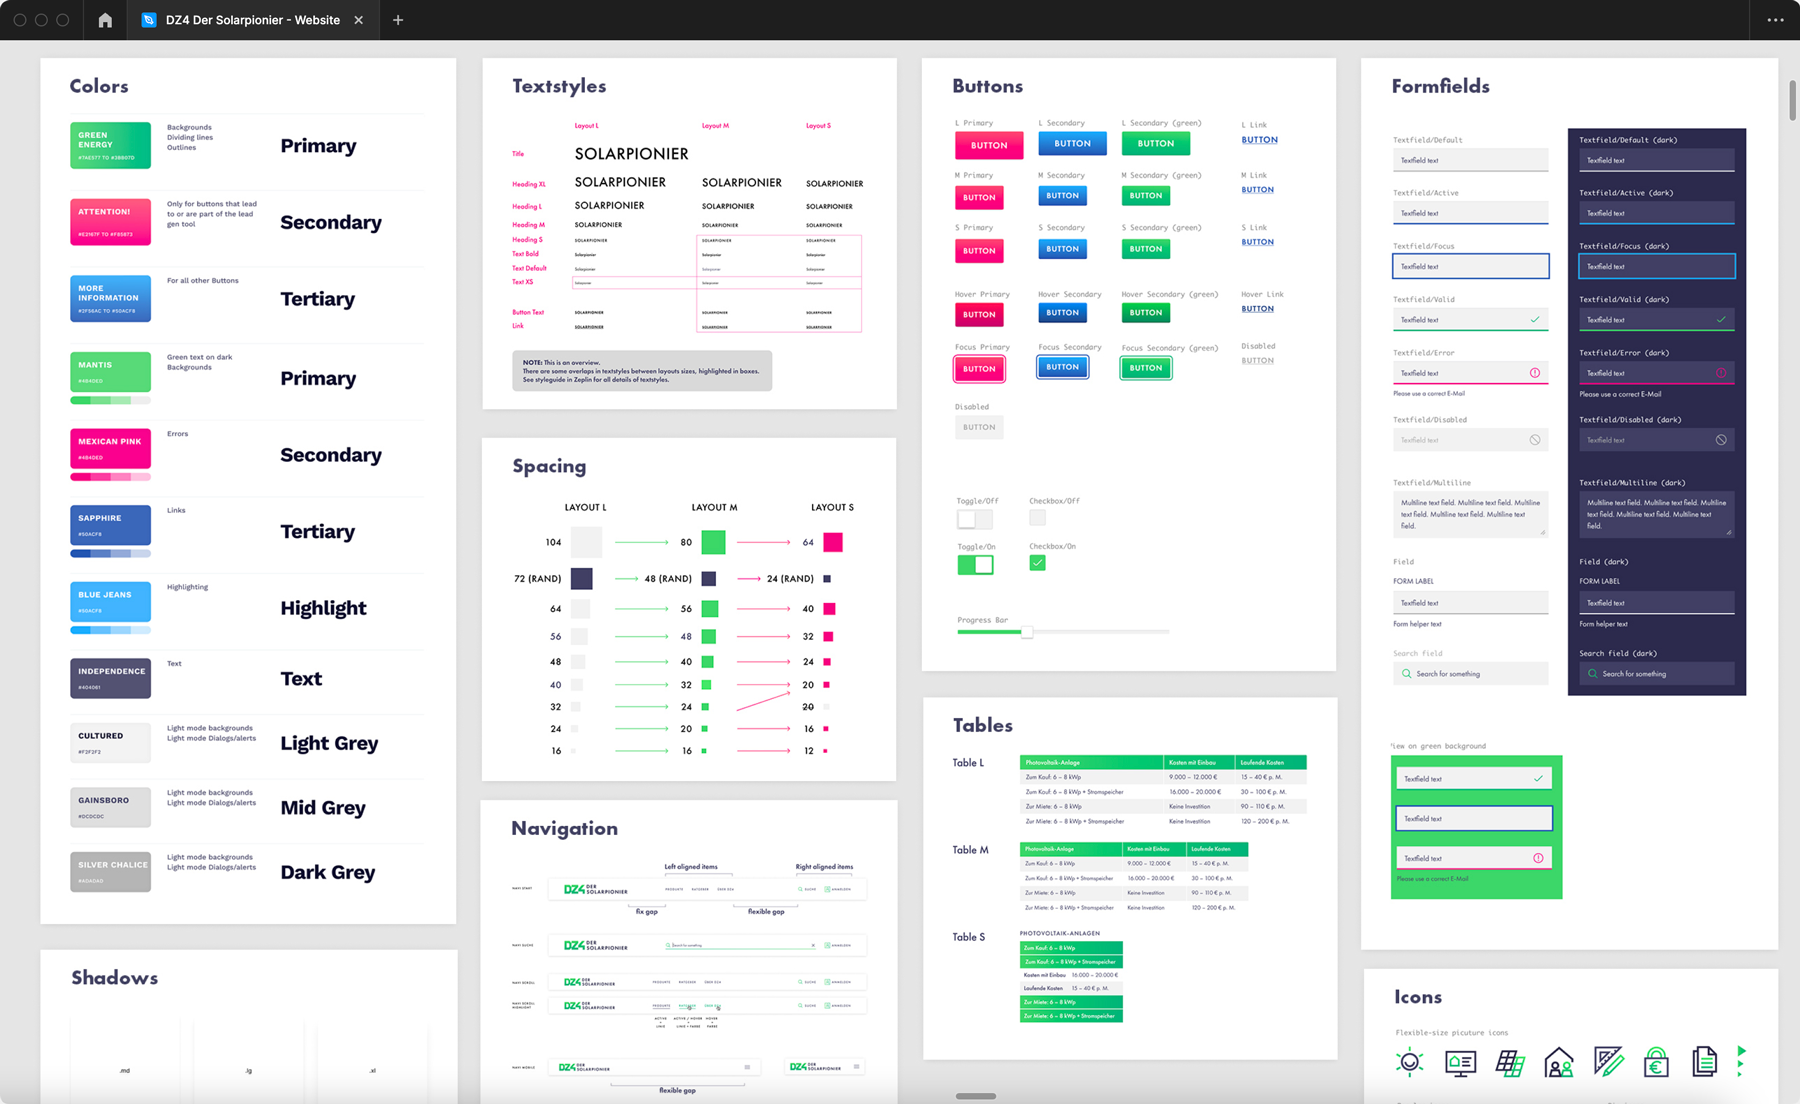Screen dimensions: 1800x1104
Task: Click the Progress Bar slider handle
Action: coord(1027,632)
